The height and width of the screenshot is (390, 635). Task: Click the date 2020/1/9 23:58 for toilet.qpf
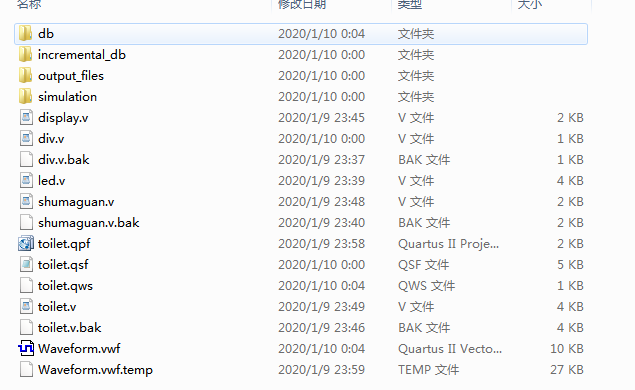tap(322, 244)
